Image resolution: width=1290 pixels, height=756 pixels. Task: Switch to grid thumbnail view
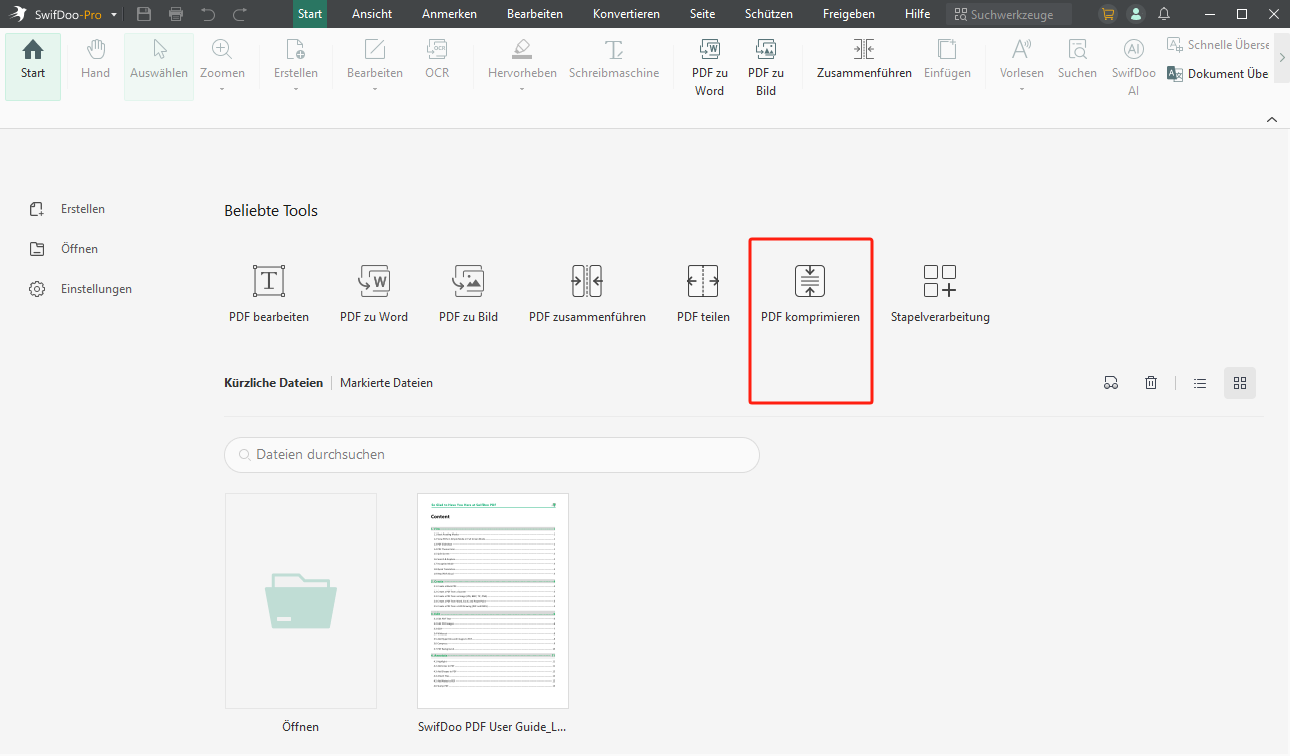click(1240, 383)
